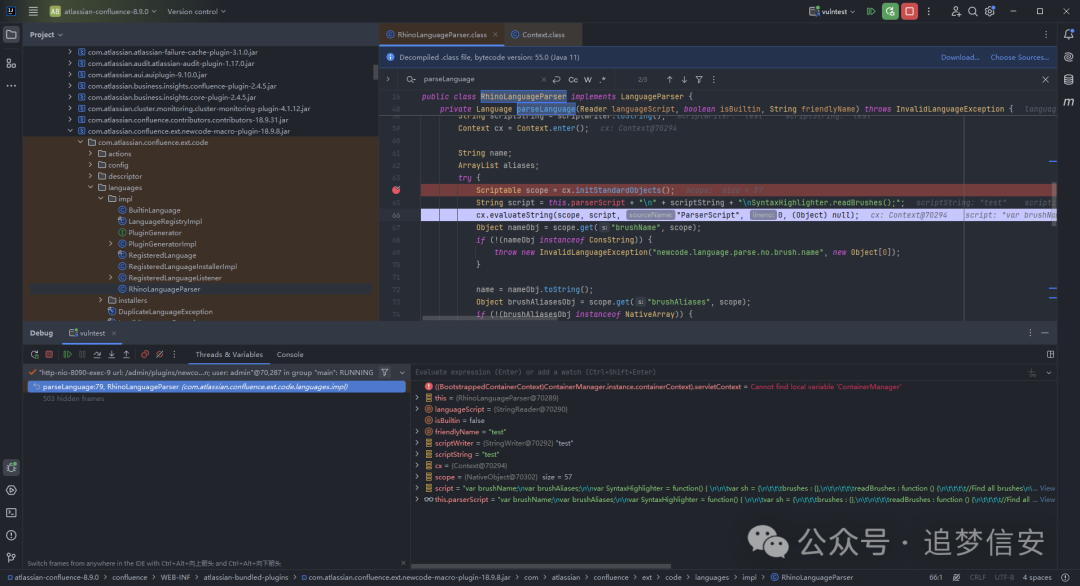Click the Evaluate expression input field
1080x586 pixels.
coord(718,373)
